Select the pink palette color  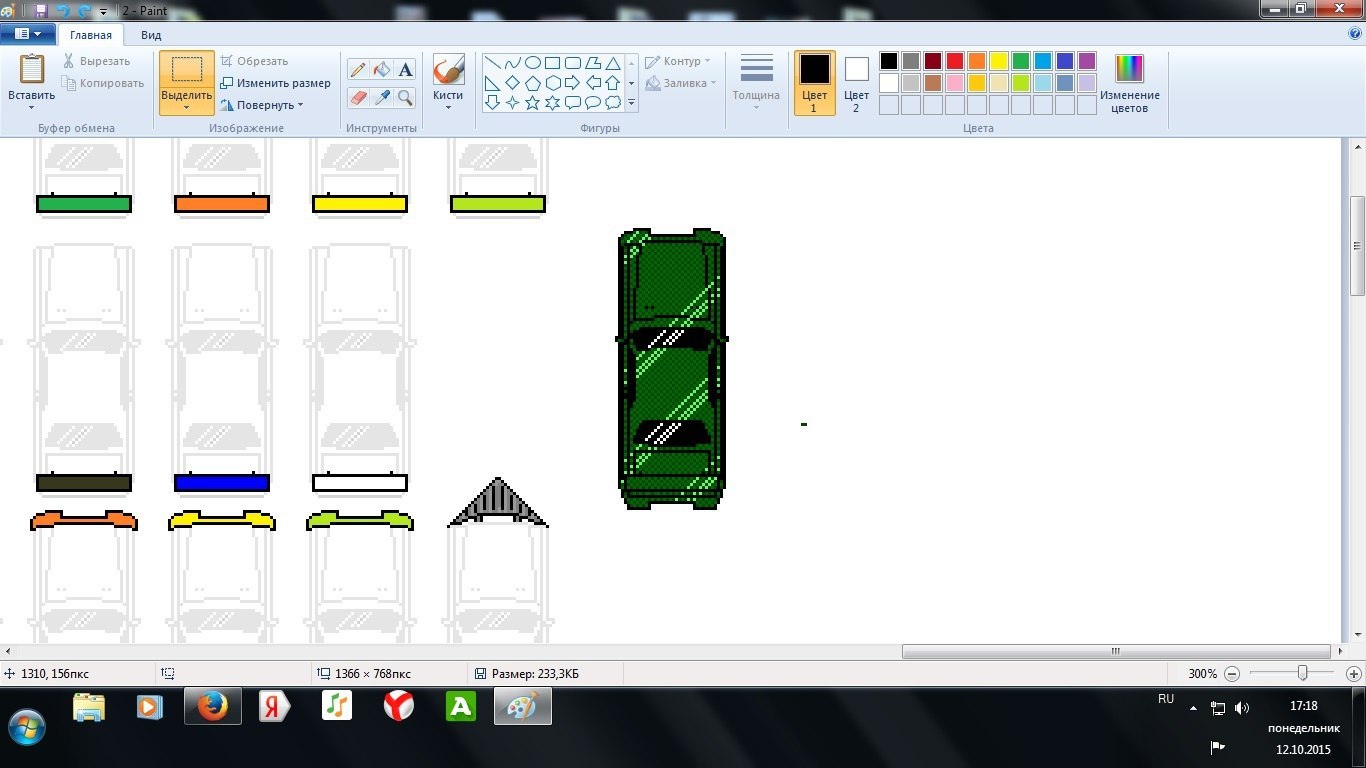[x=955, y=83]
